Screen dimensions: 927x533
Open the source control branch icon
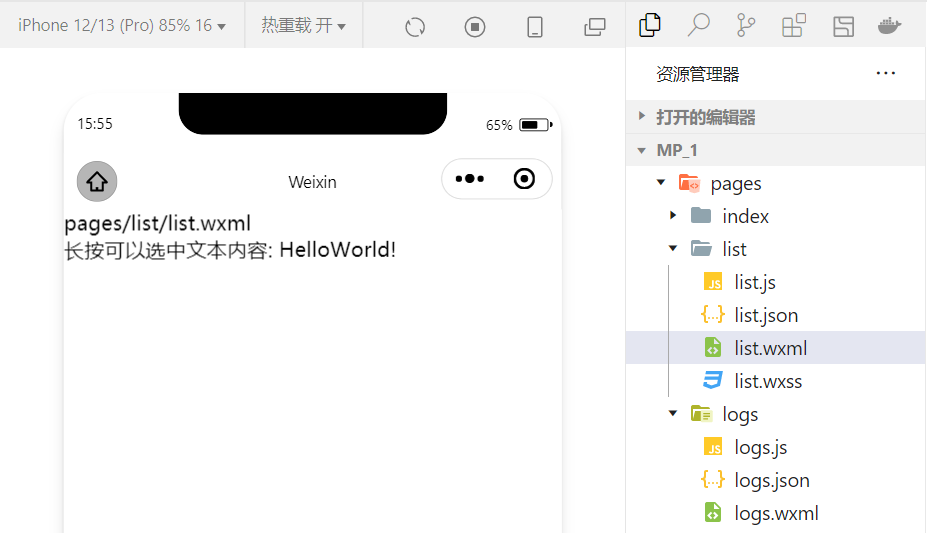(746, 25)
